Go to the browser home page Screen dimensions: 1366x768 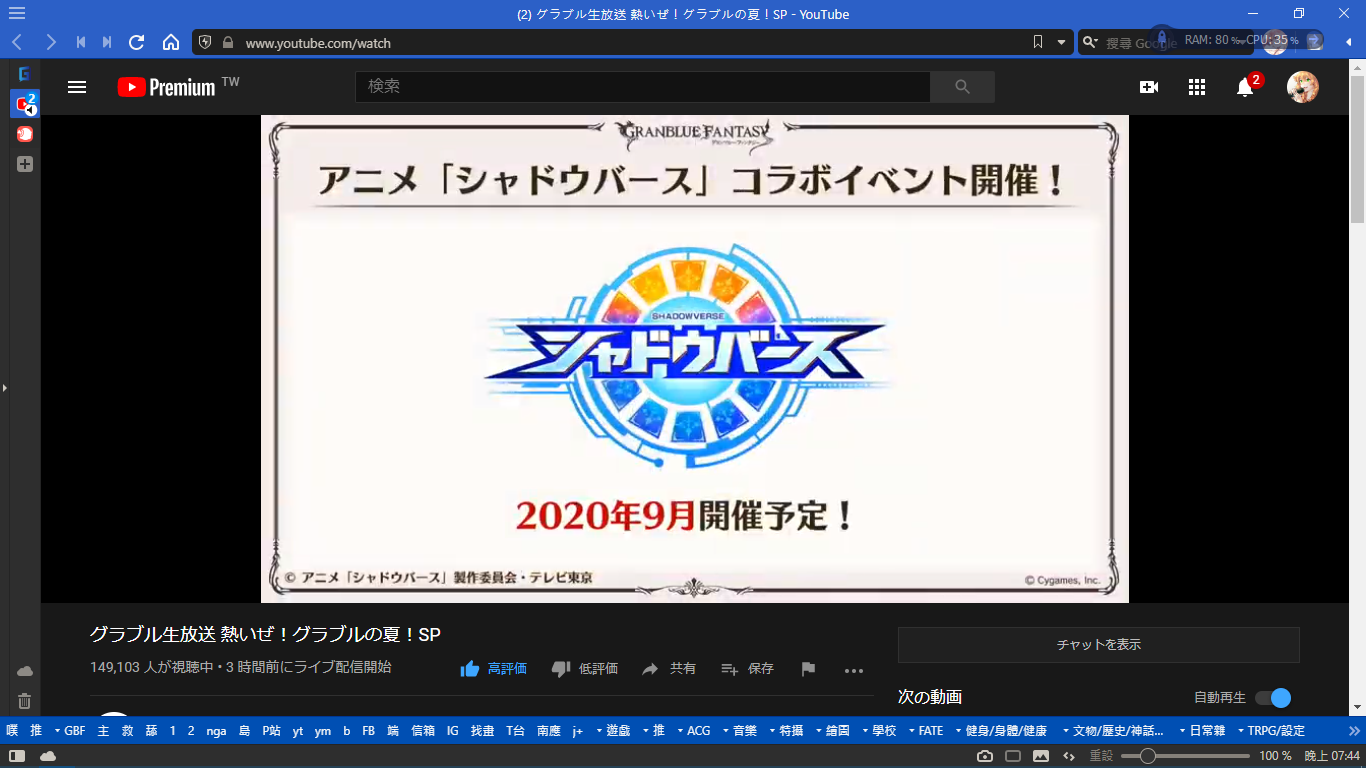[x=171, y=42]
